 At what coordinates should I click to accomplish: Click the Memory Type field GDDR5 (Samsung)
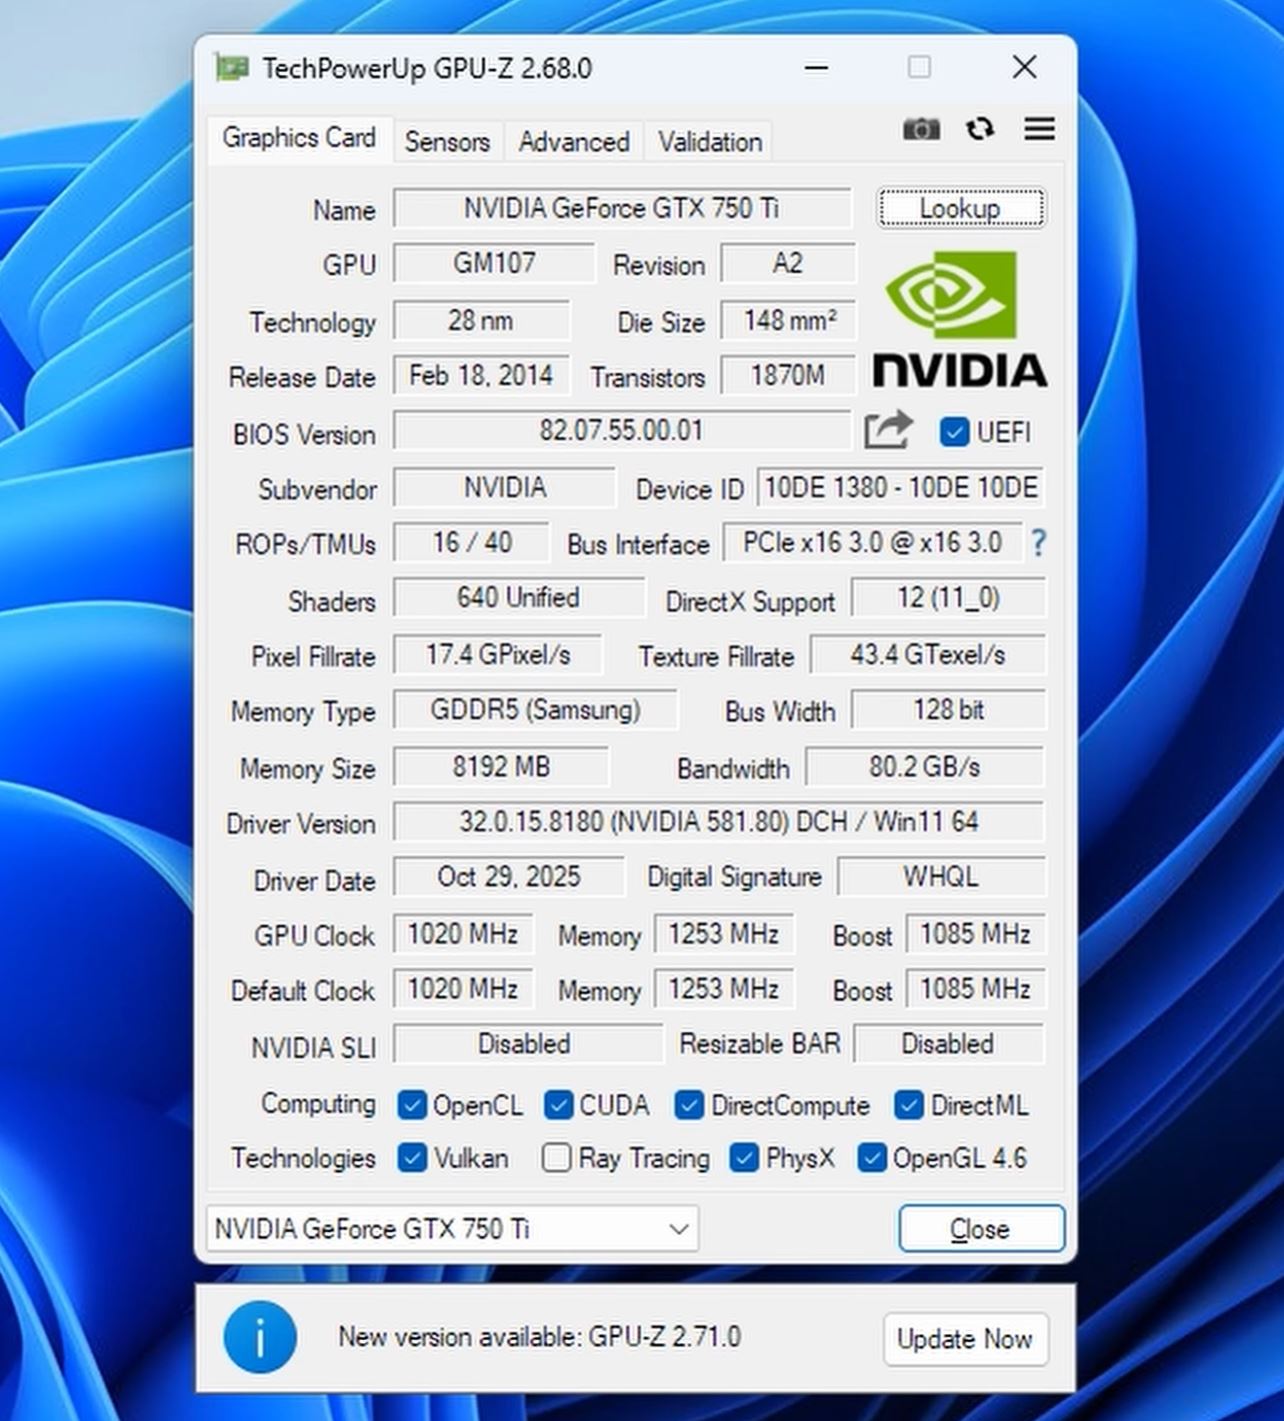click(535, 710)
